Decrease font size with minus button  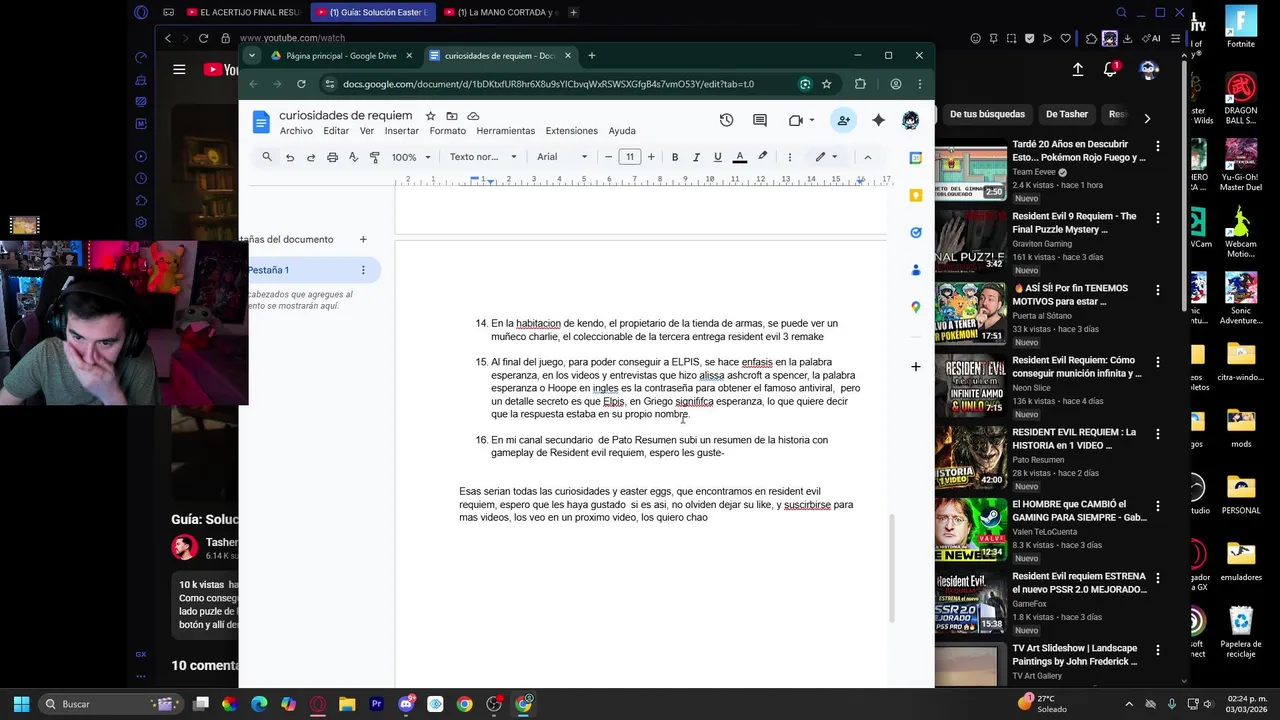[608, 157]
